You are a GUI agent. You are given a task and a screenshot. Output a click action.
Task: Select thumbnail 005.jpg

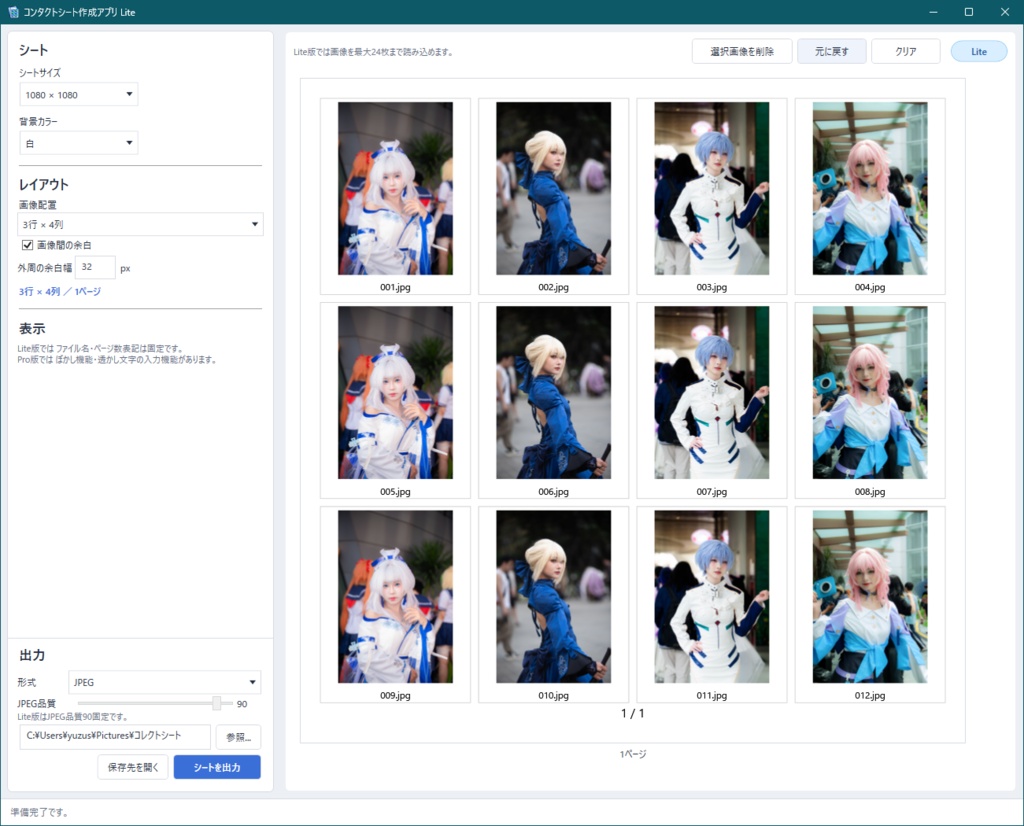pyautogui.click(x=395, y=400)
